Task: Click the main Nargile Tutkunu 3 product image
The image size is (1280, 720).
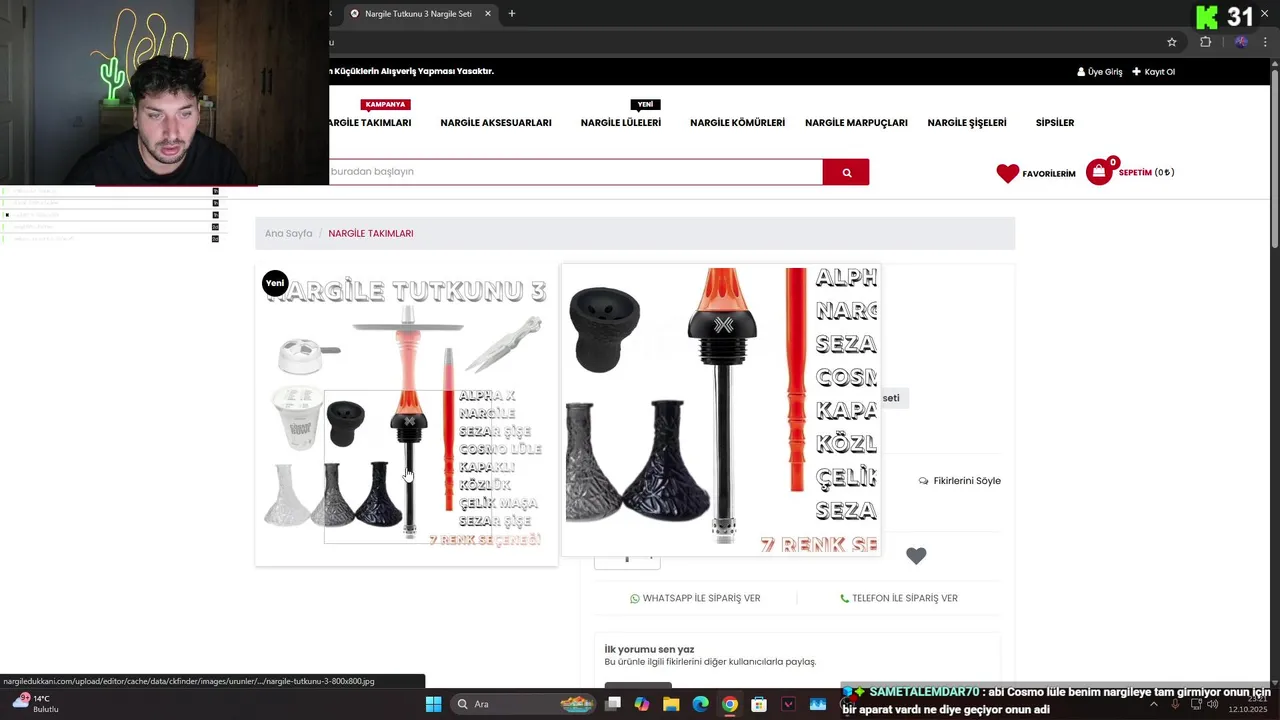Action: click(406, 415)
